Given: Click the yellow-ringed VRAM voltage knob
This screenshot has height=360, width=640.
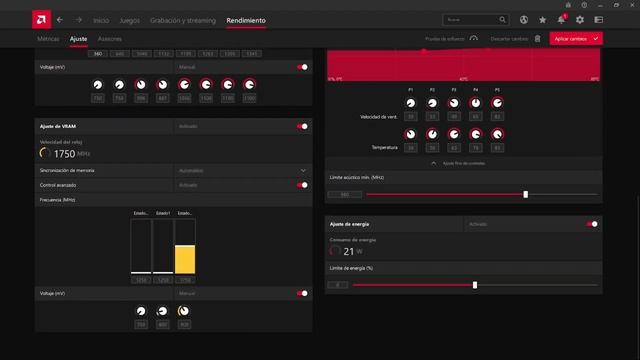Looking at the screenshot, I should point(184,311).
